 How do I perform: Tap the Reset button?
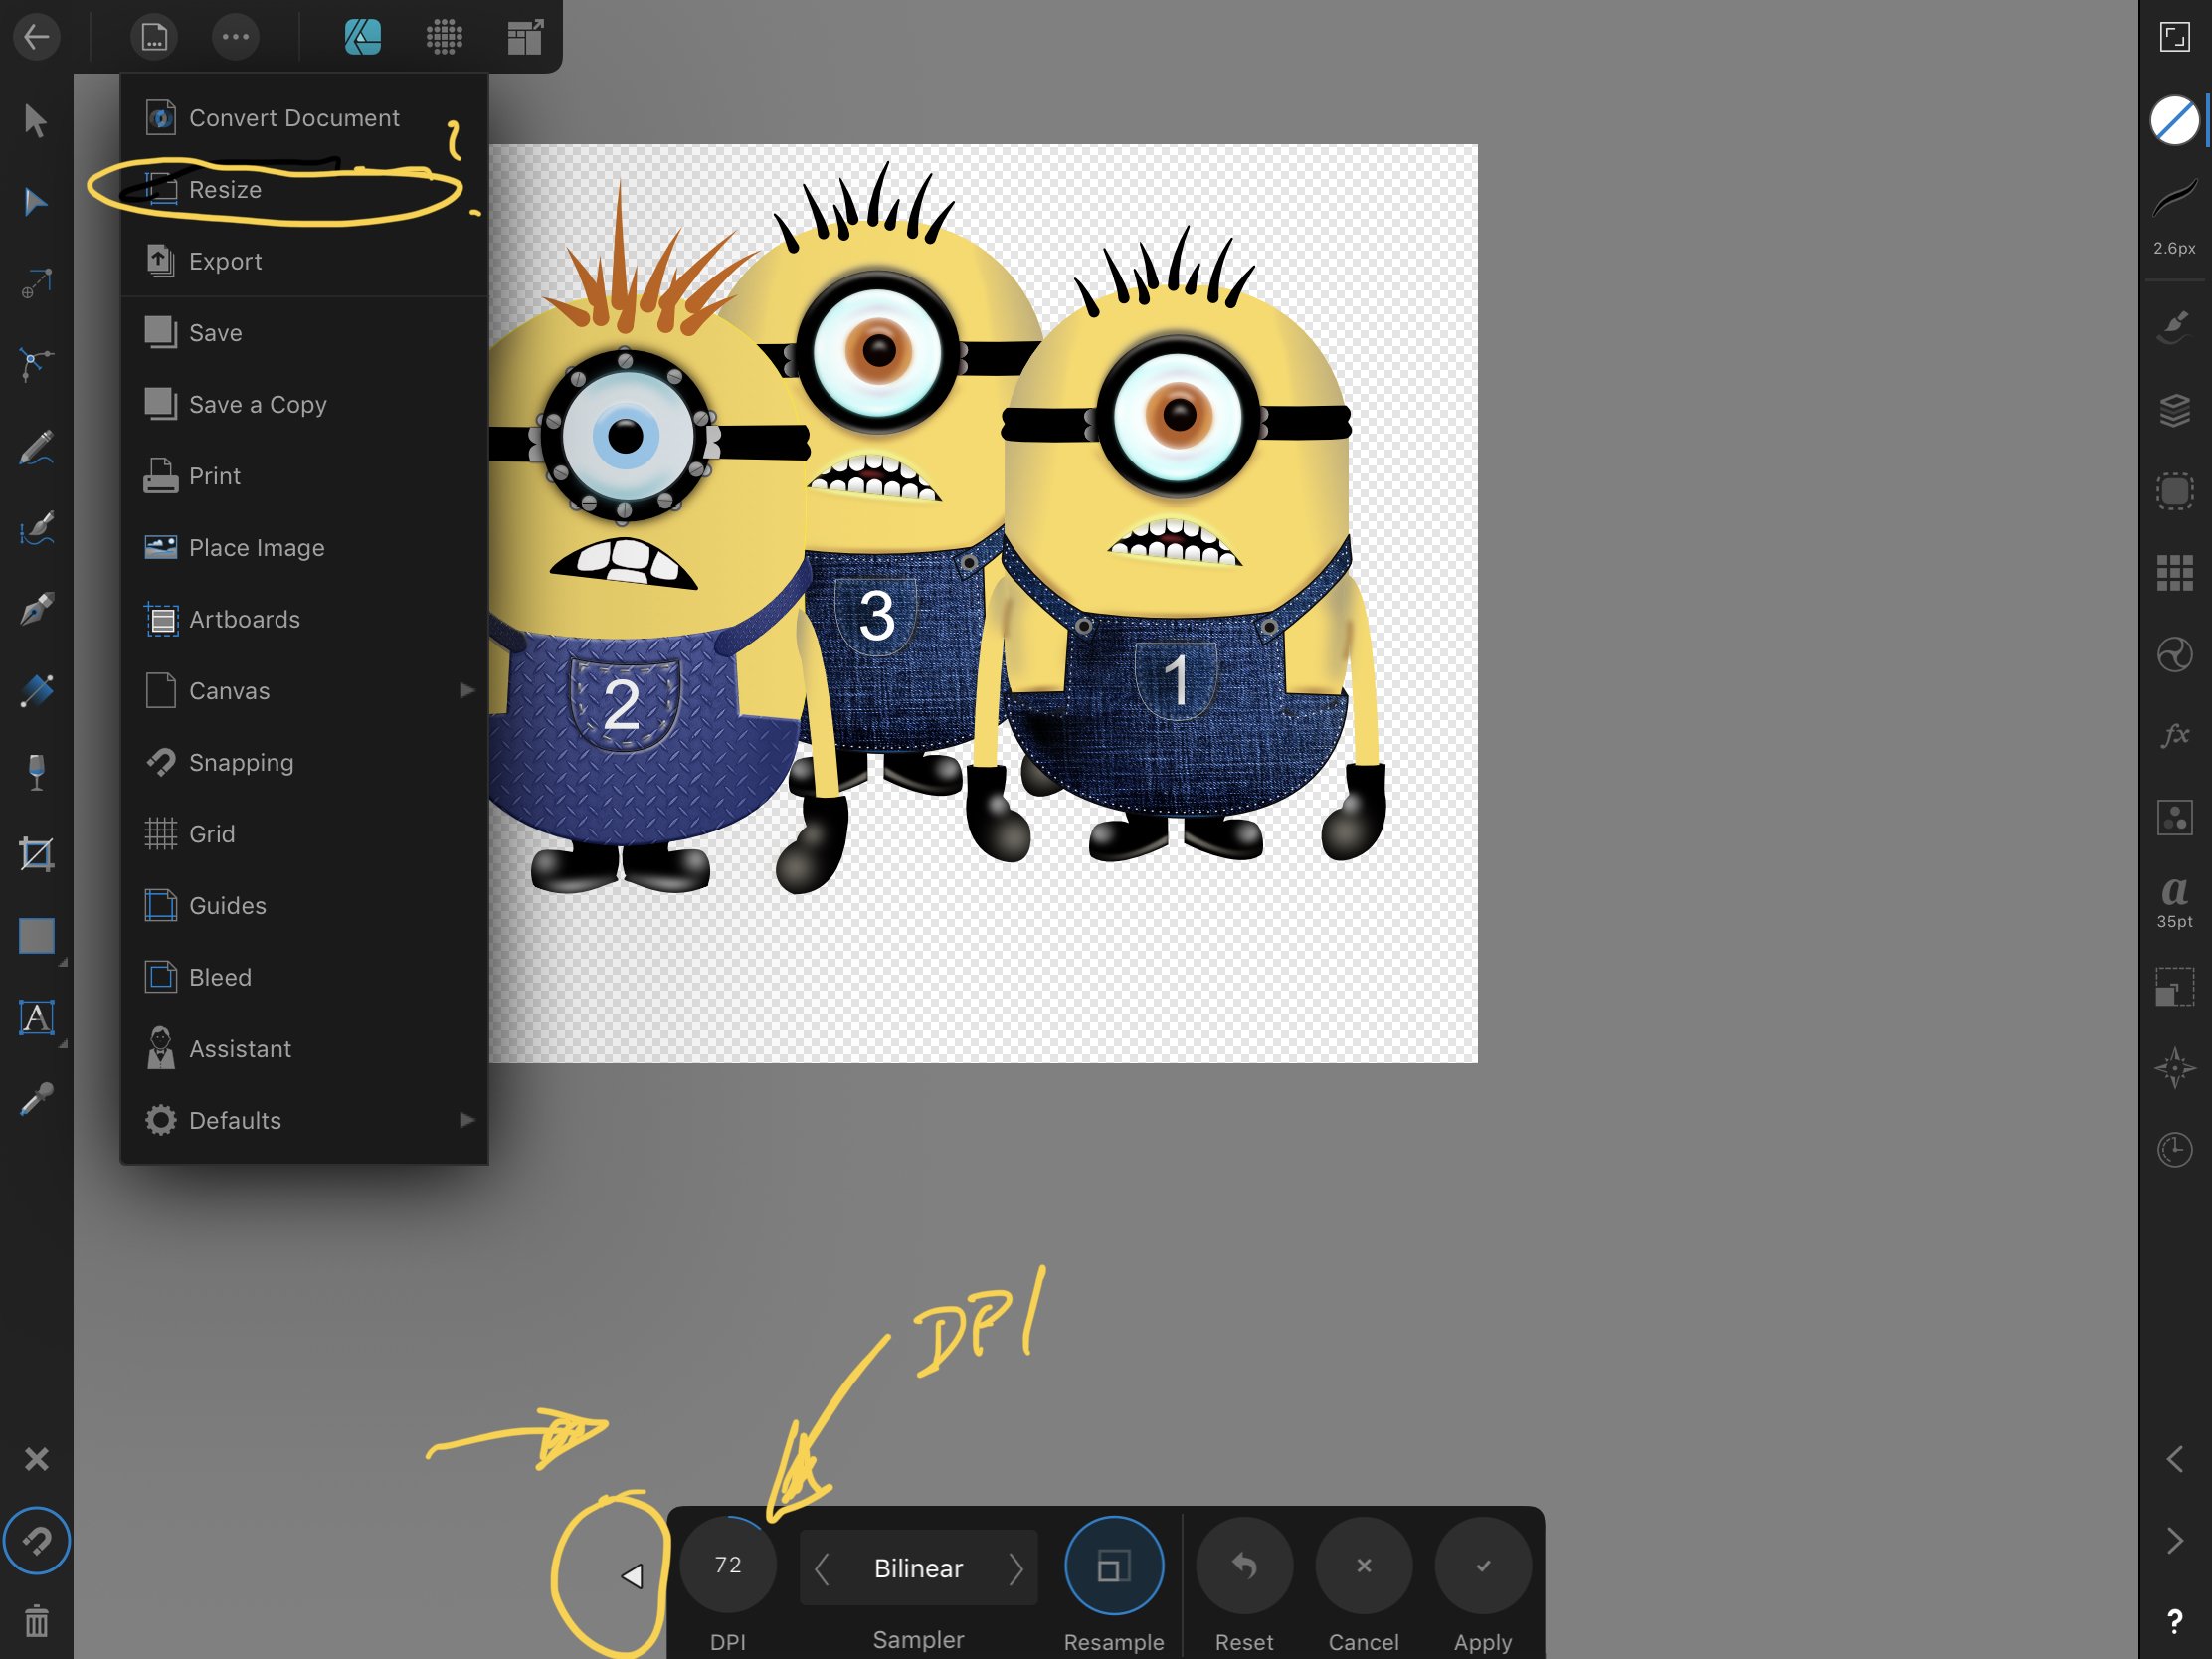(1244, 1565)
